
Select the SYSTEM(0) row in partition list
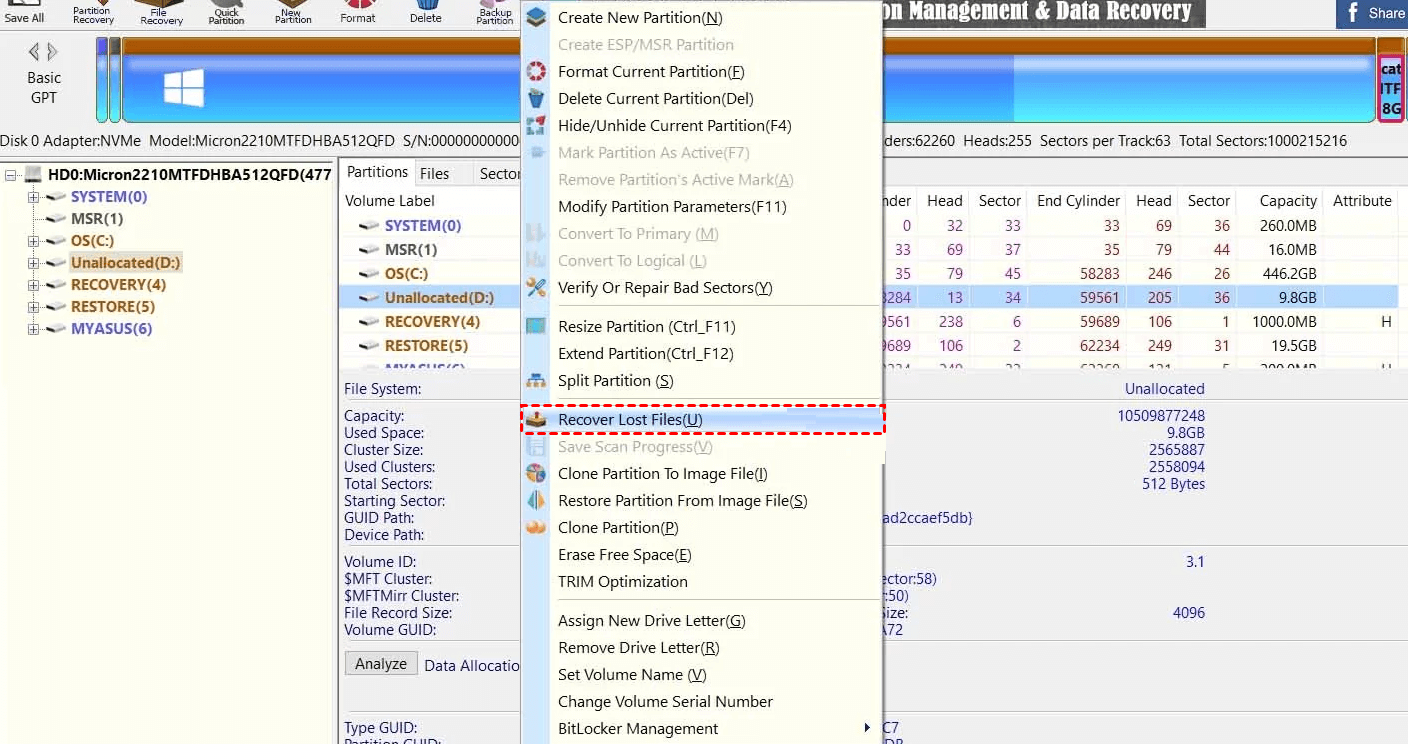point(423,226)
